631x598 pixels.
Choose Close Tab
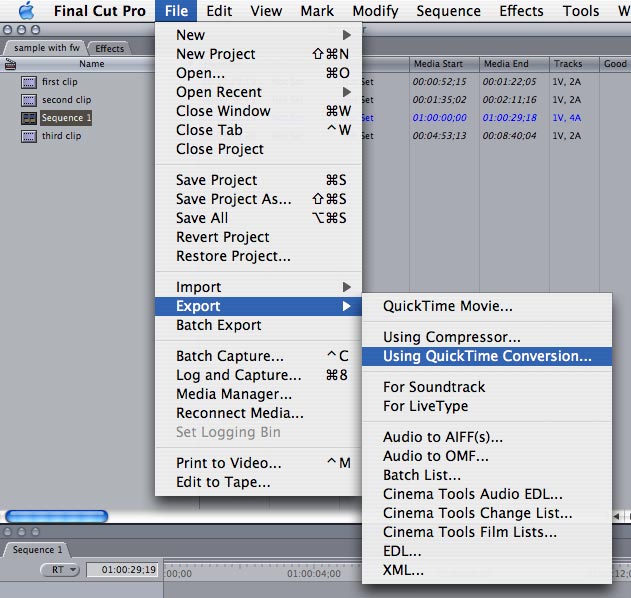(x=258, y=130)
